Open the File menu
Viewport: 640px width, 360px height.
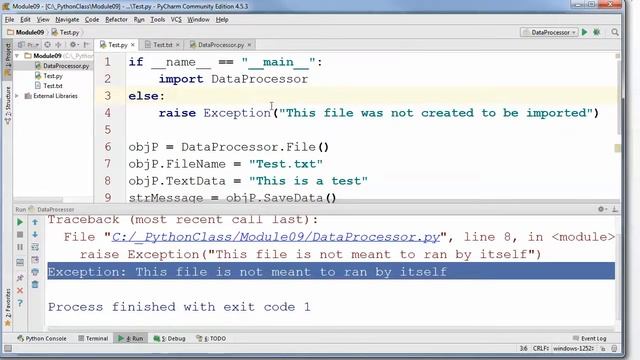[9, 20]
